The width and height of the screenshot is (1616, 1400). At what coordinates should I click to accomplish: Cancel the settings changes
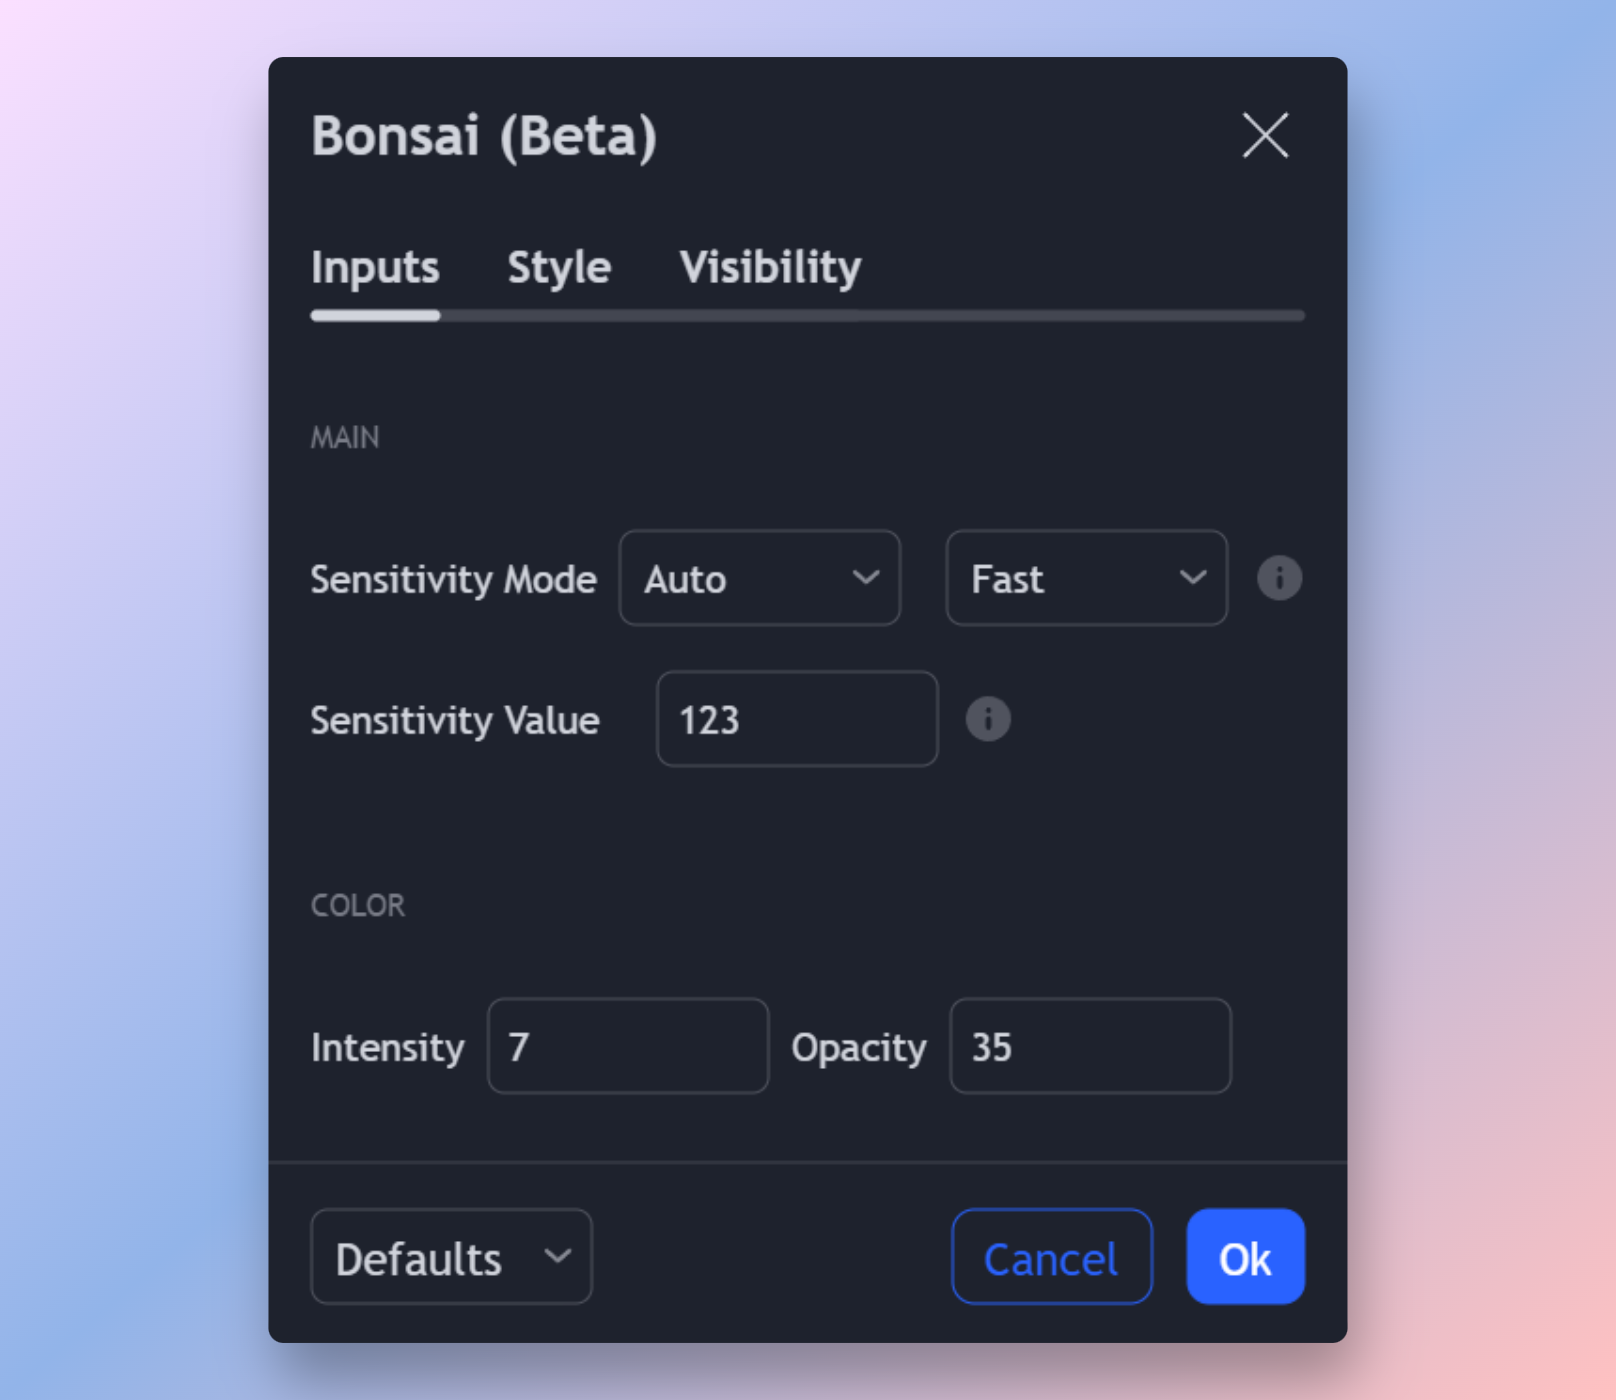pyautogui.click(x=1051, y=1257)
